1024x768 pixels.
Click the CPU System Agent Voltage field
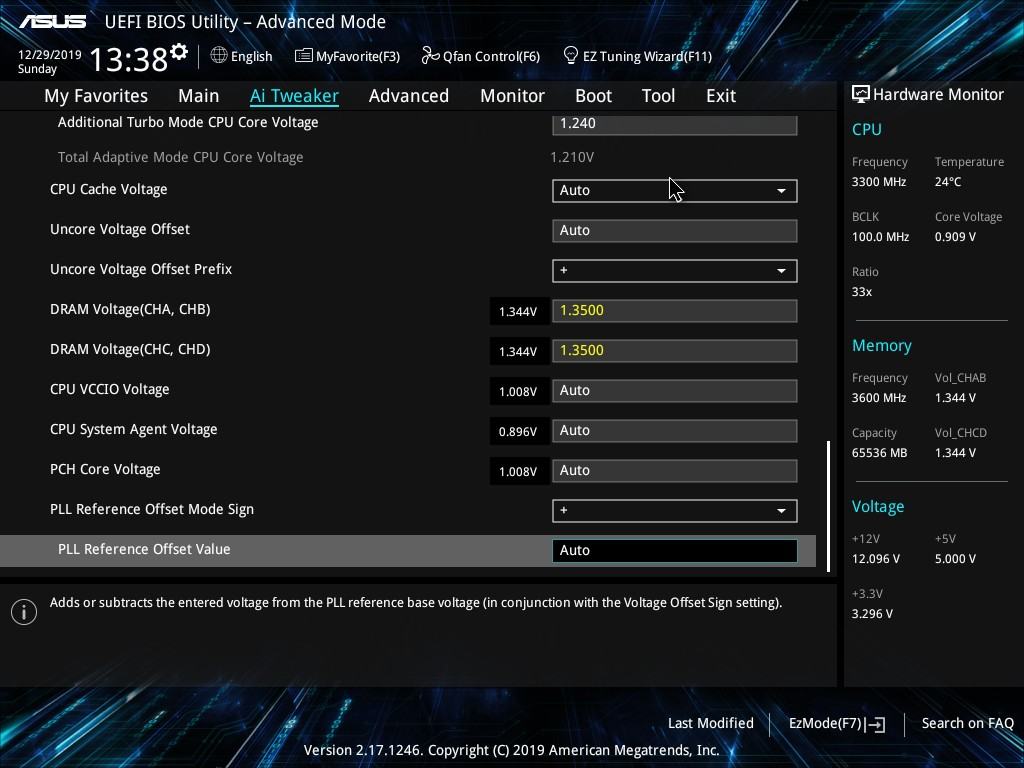(675, 430)
